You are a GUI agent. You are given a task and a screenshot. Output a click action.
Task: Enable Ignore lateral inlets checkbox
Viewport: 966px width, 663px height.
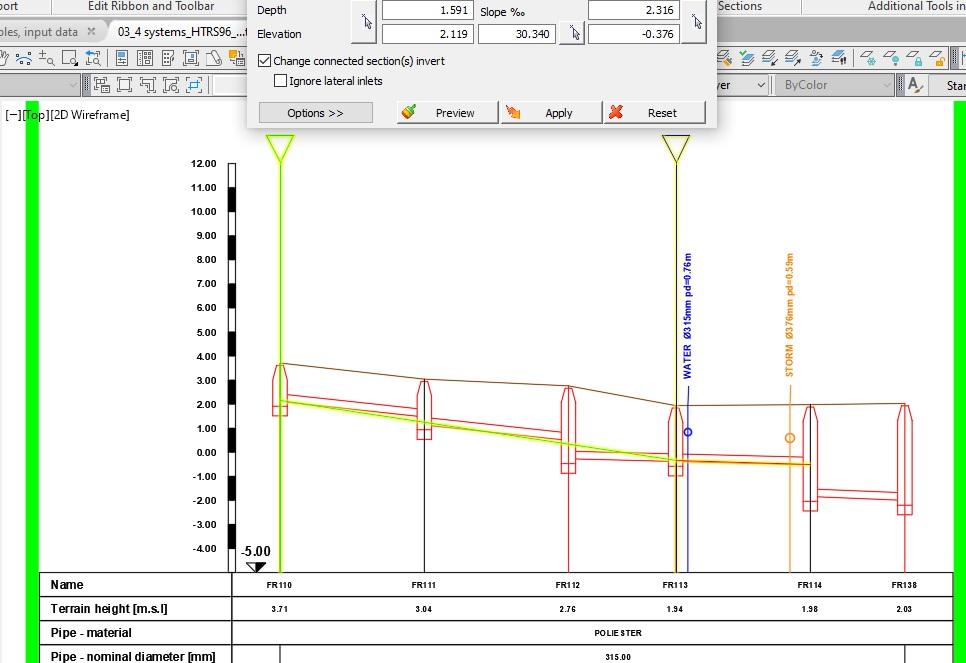coord(280,81)
